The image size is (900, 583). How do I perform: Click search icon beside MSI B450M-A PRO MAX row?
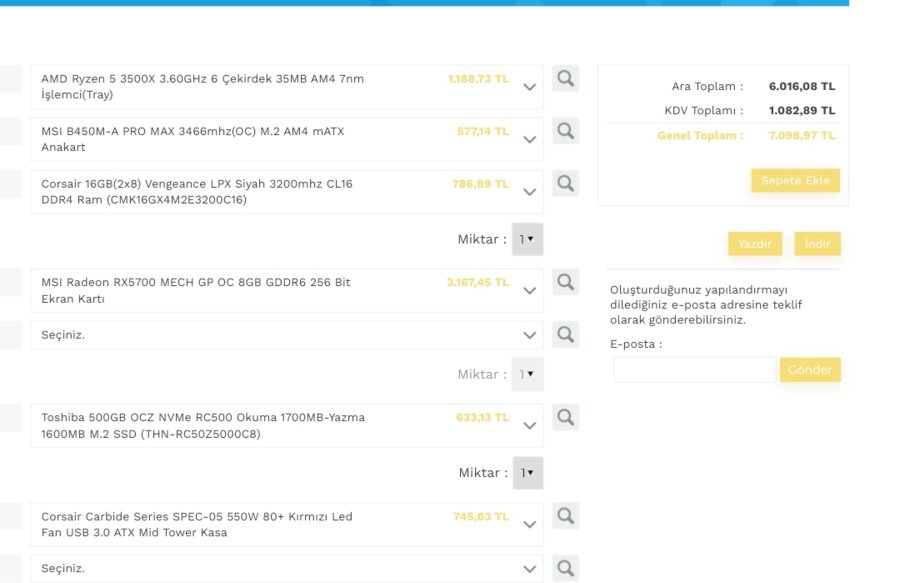point(565,131)
